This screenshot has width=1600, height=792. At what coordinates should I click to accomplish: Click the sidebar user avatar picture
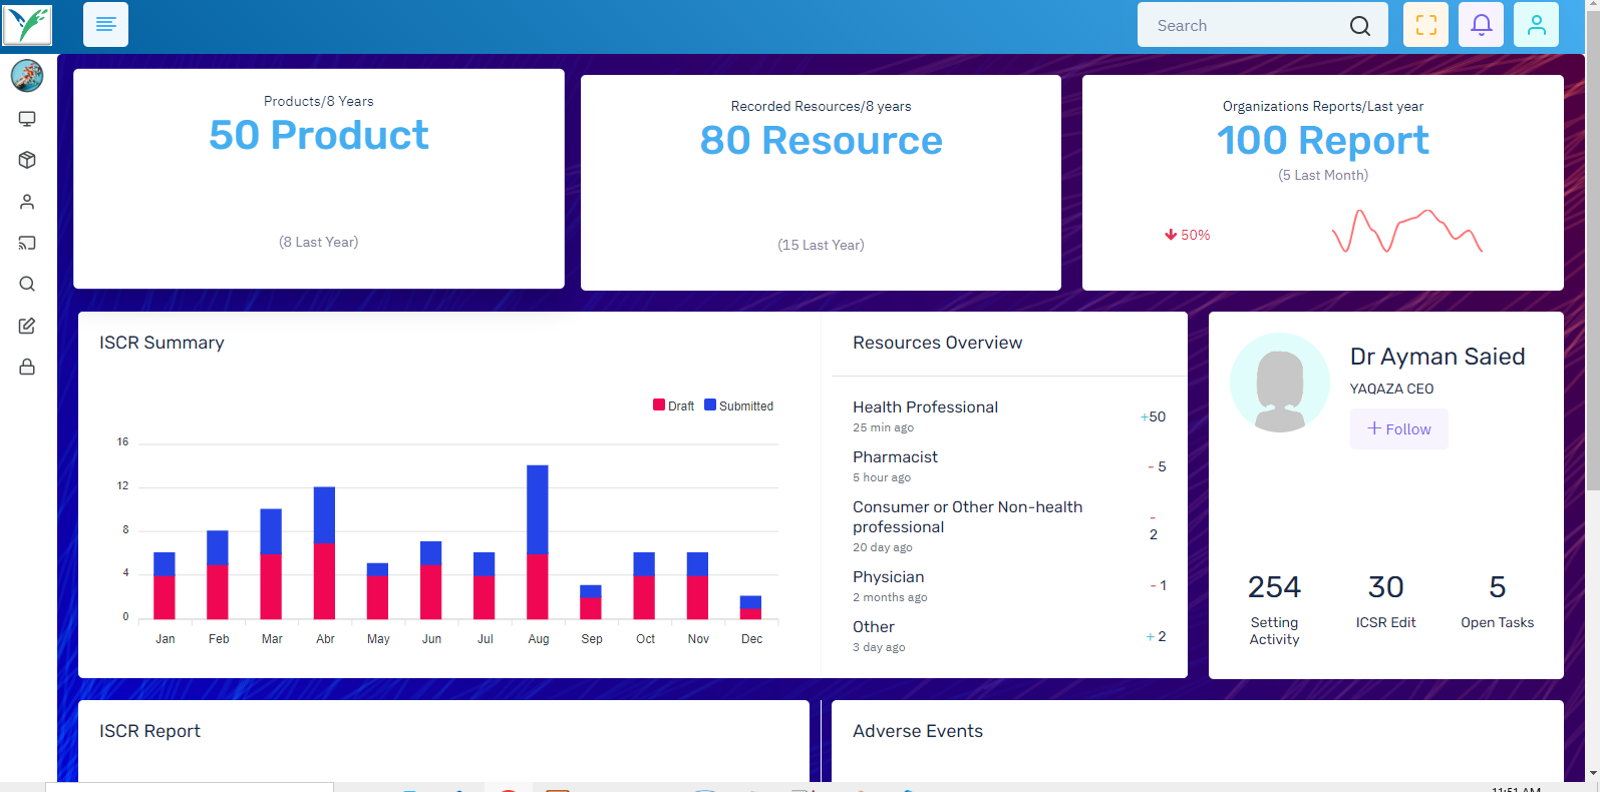coord(27,75)
